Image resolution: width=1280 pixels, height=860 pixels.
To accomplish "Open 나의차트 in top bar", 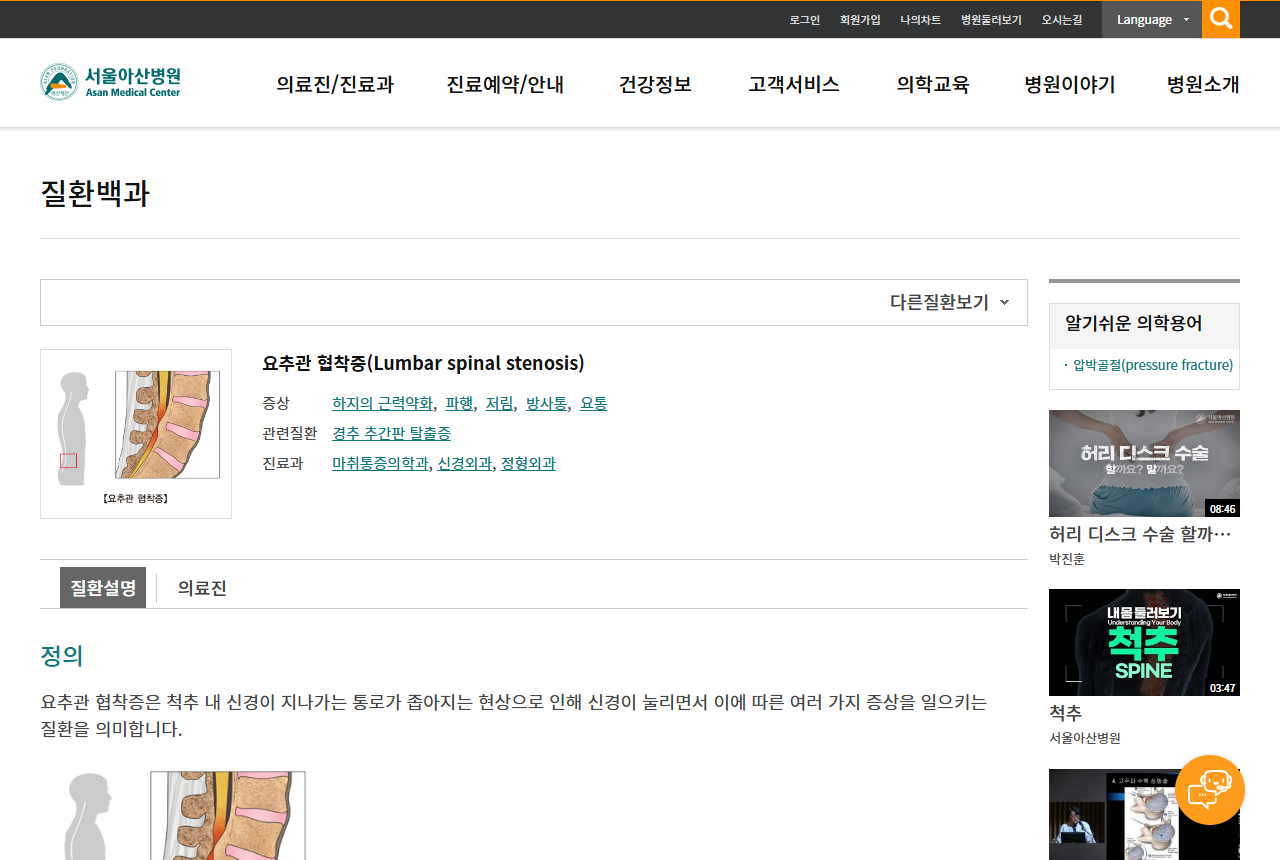I will pyautogui.click(x=920, y=20).
